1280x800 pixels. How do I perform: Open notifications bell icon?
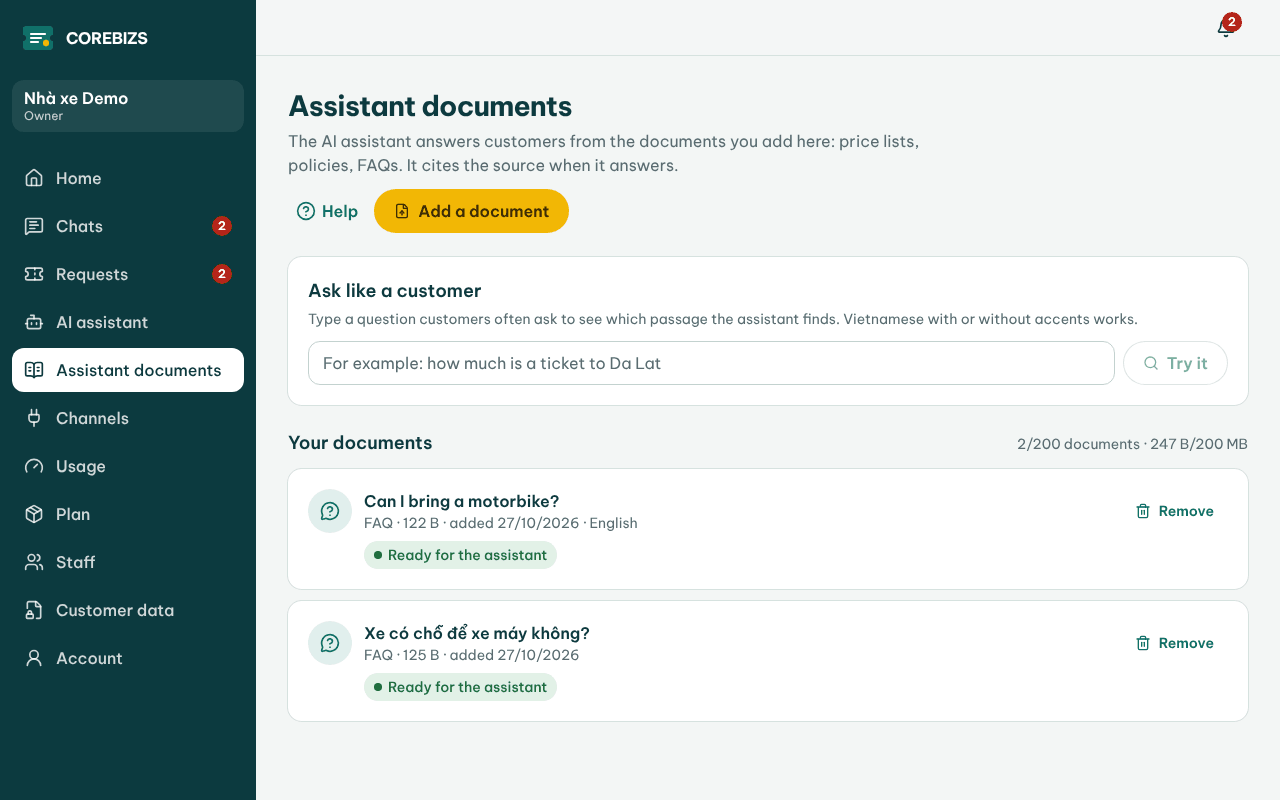click(1224, 28)
